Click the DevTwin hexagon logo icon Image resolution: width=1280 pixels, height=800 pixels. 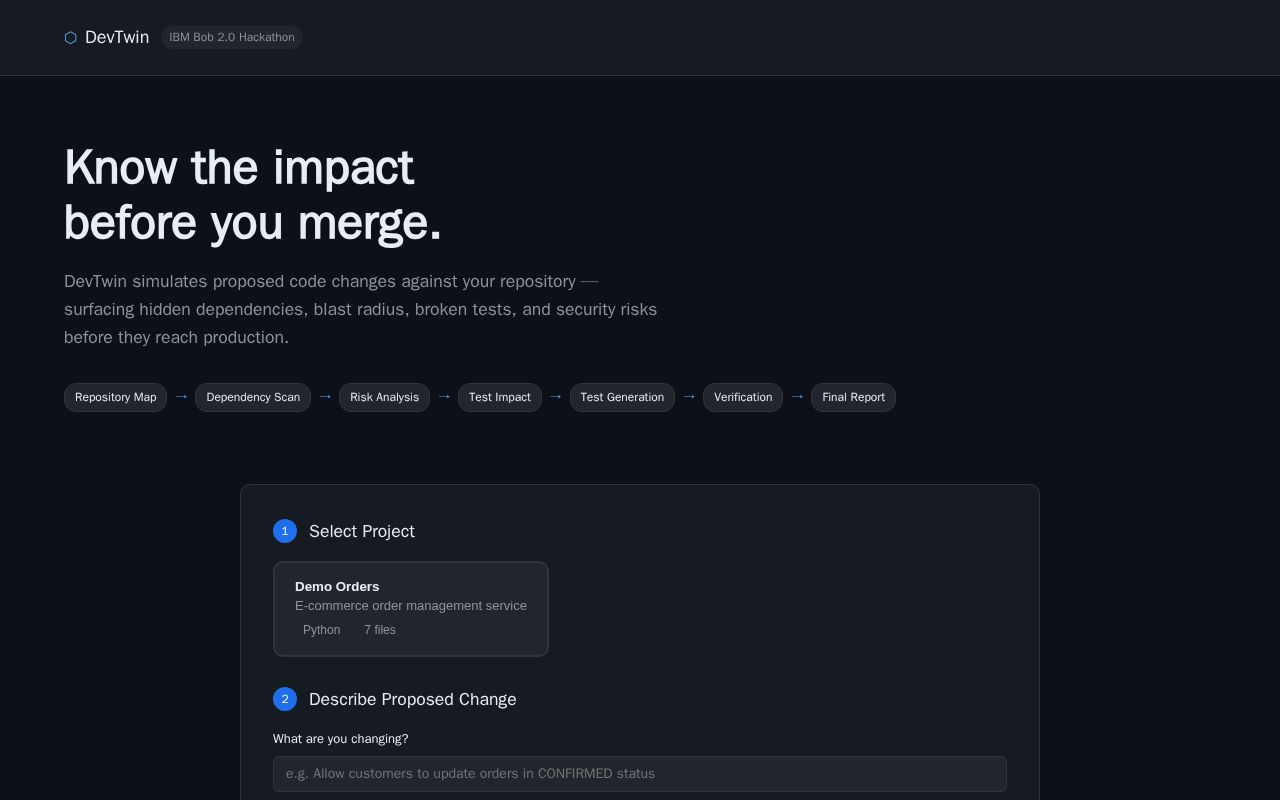pos(70,38)
